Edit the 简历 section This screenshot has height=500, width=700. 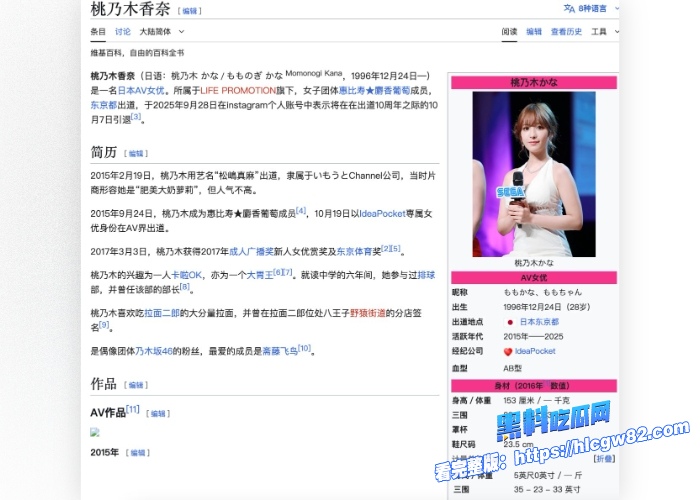point(136,154)
